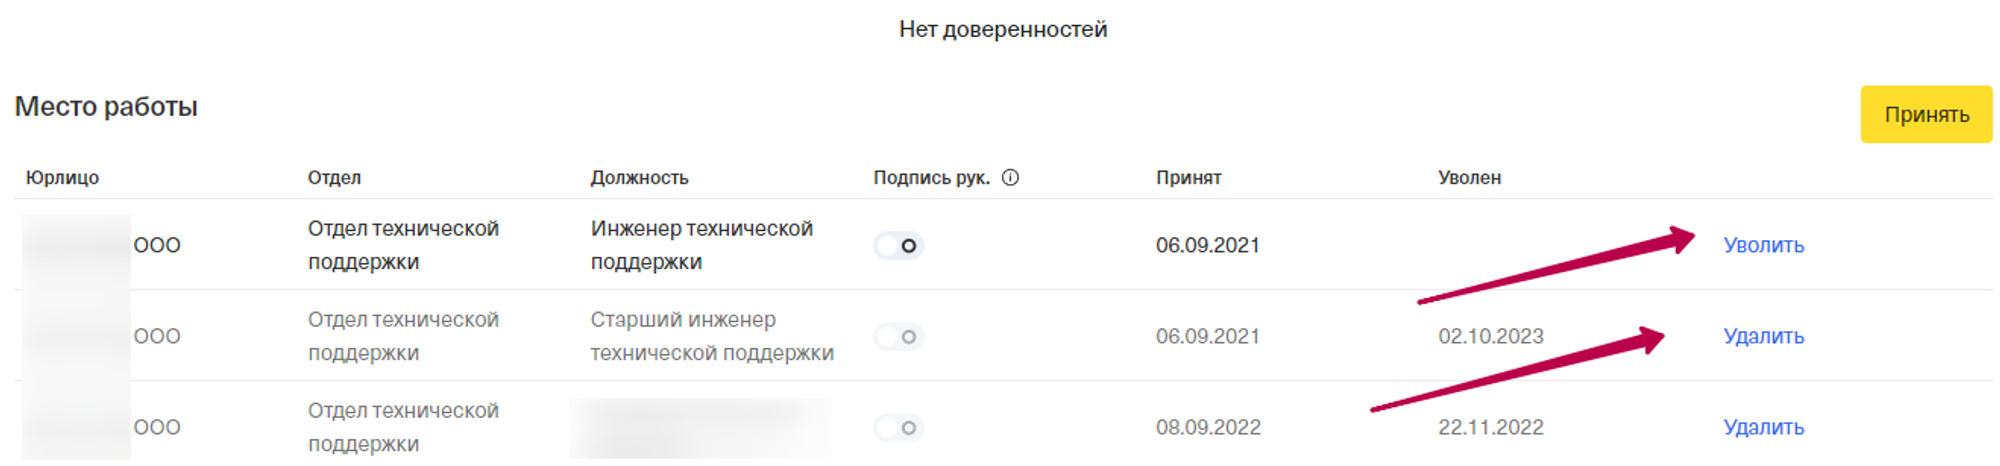
Task: Click the 02.10.2023 dismissal date
Action: click(x=1490, y=337)
